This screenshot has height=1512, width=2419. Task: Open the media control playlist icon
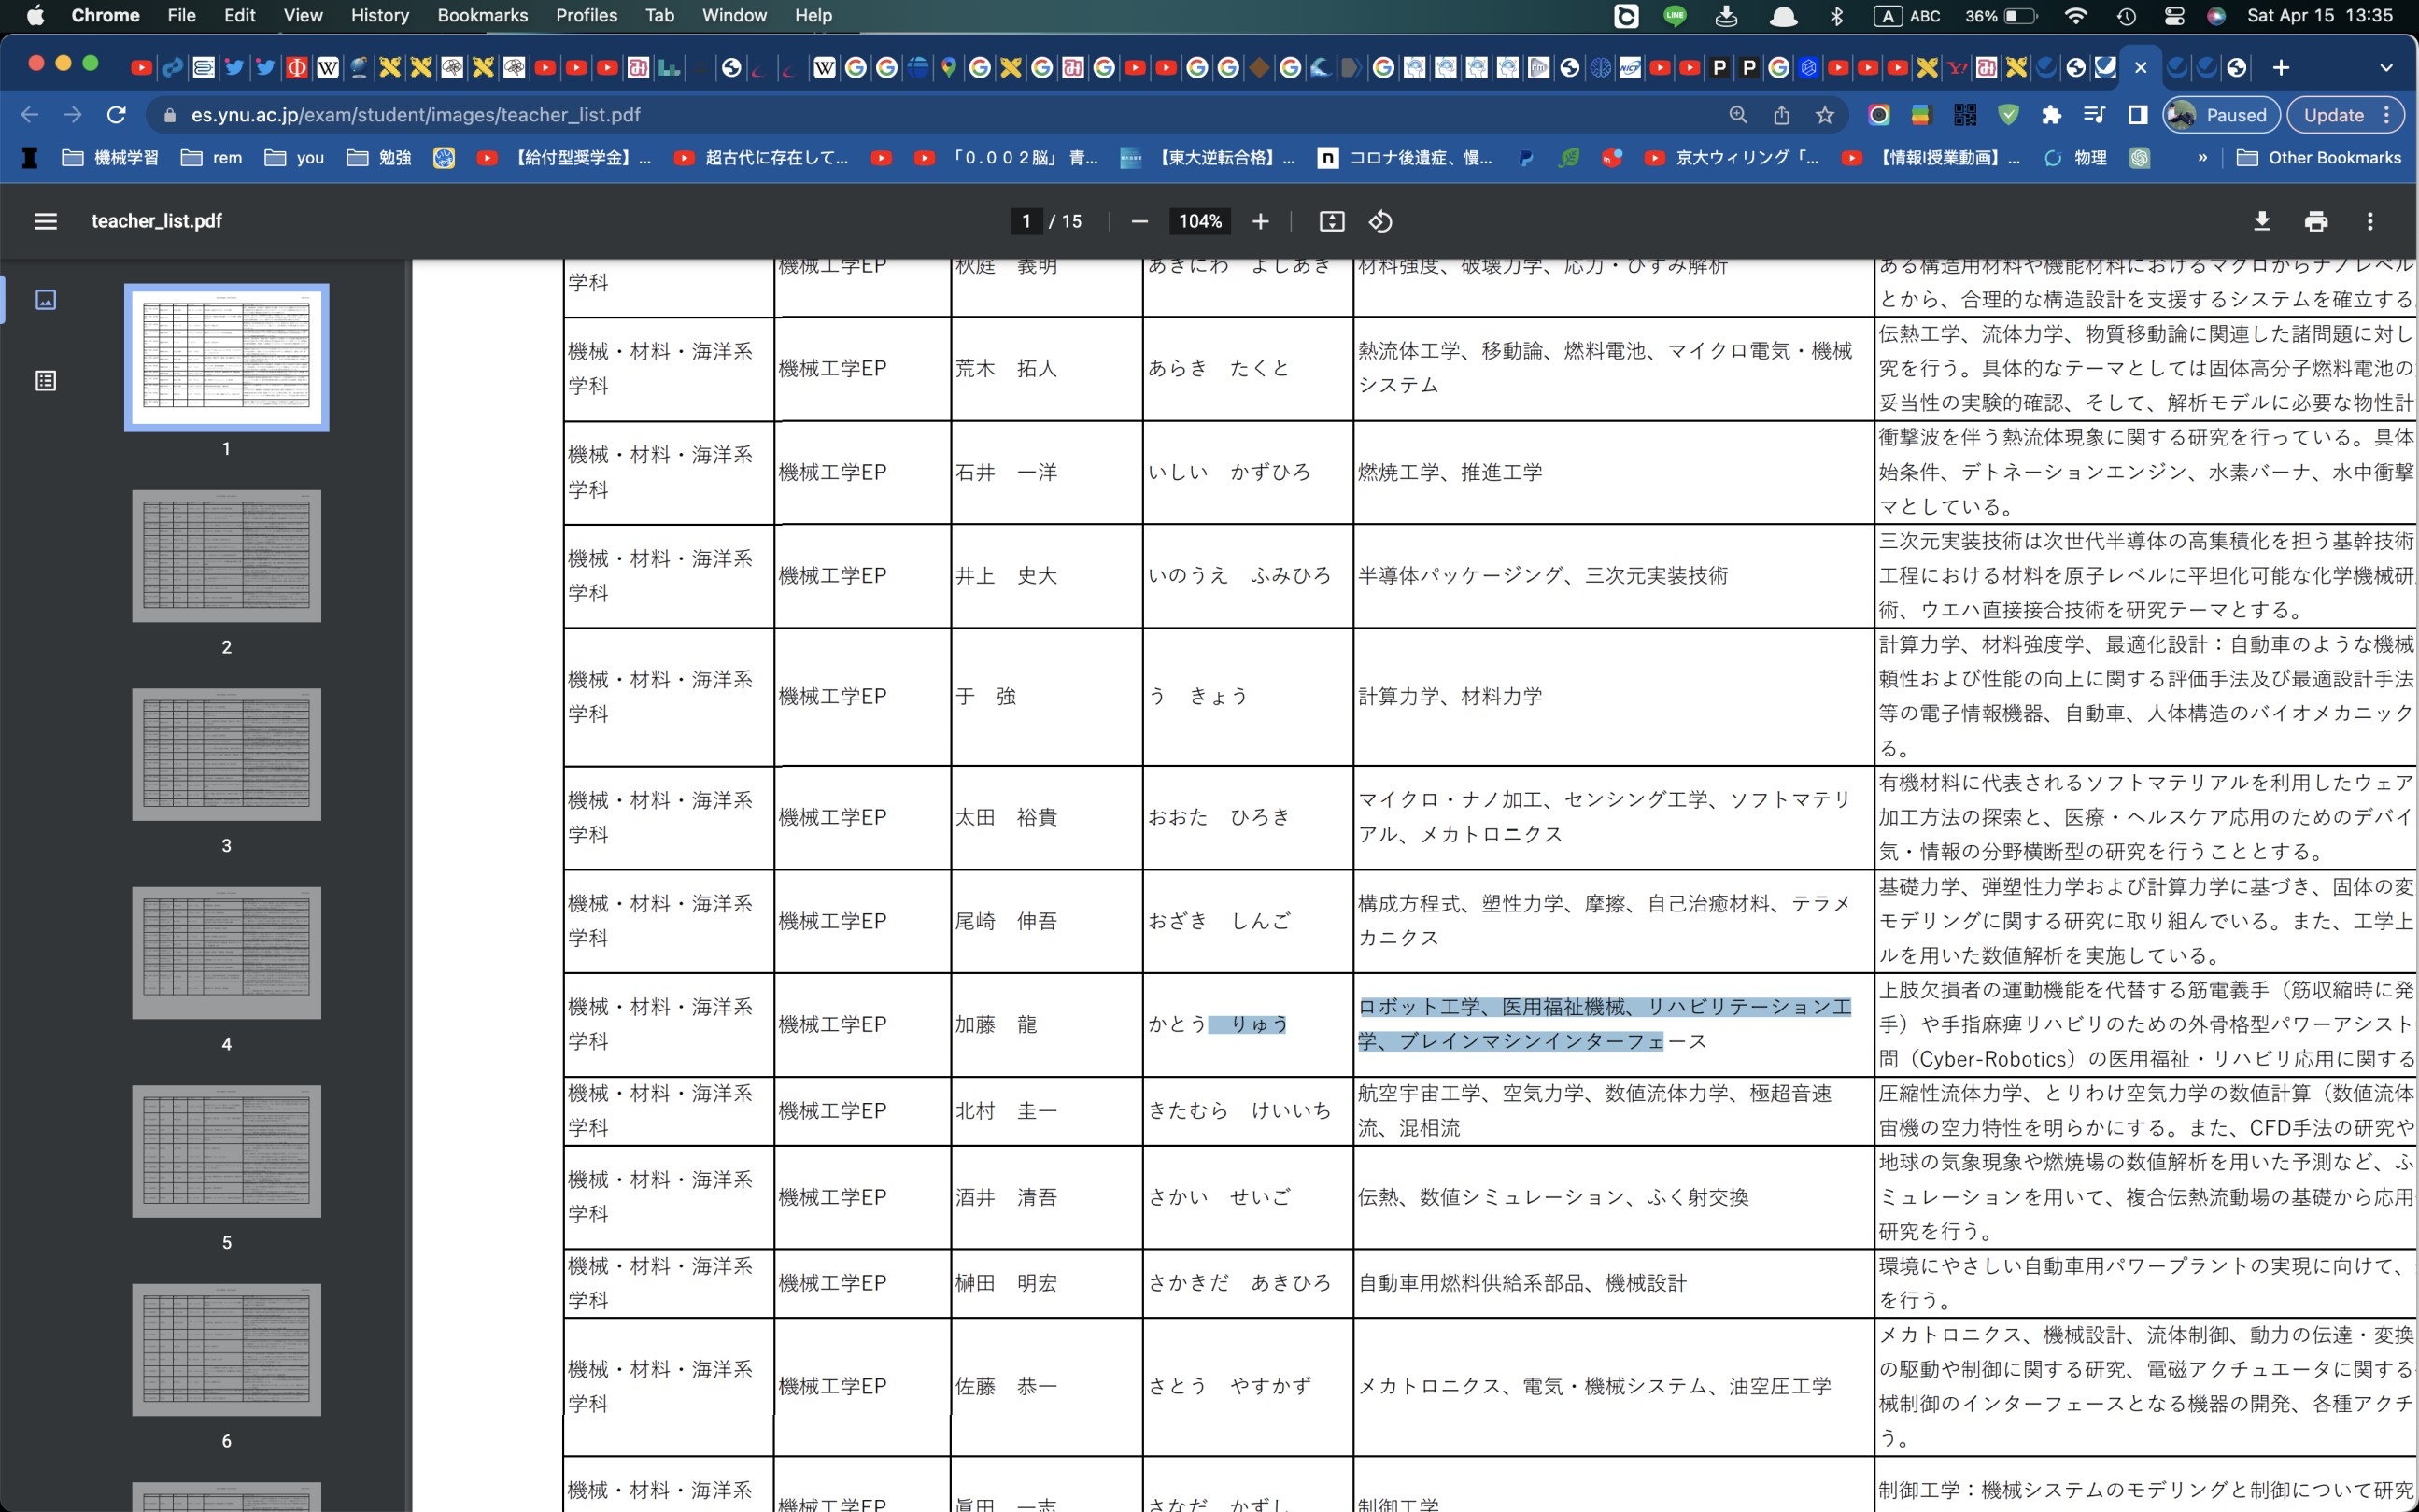(2094, 115)
